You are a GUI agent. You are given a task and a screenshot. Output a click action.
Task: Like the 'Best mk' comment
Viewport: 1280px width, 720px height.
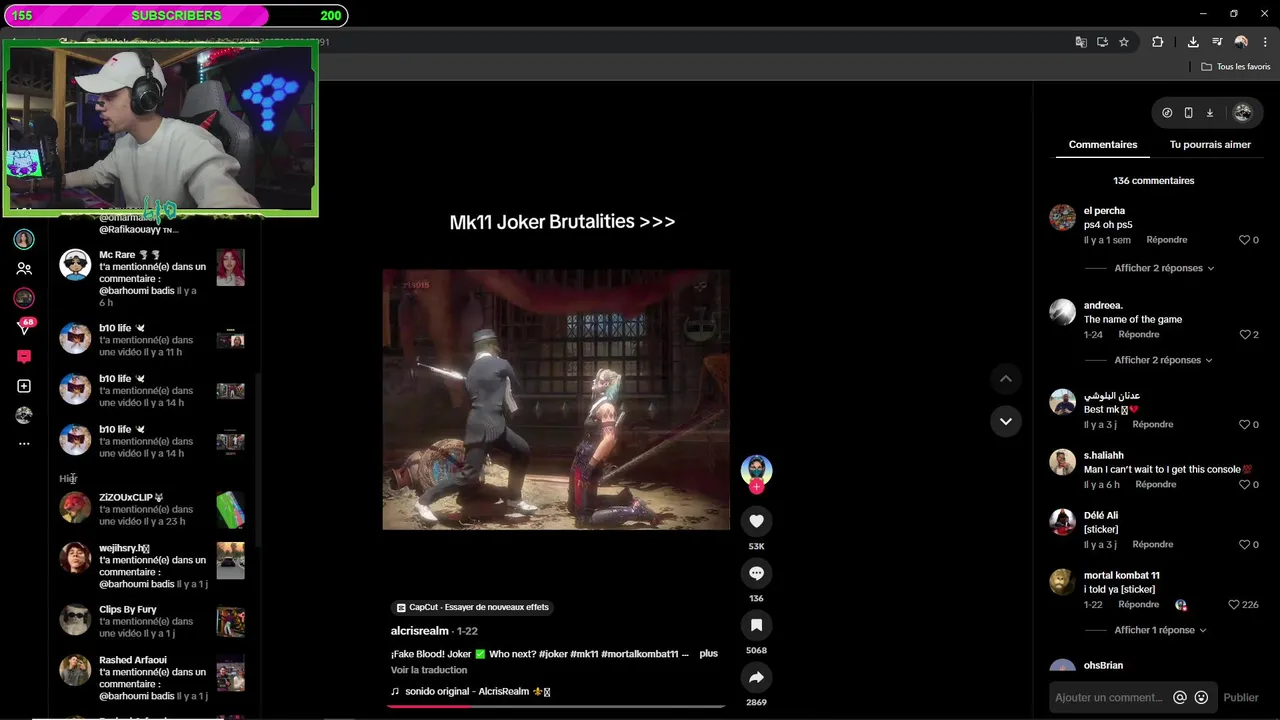pyautogui.click(x=1244, y=424)
